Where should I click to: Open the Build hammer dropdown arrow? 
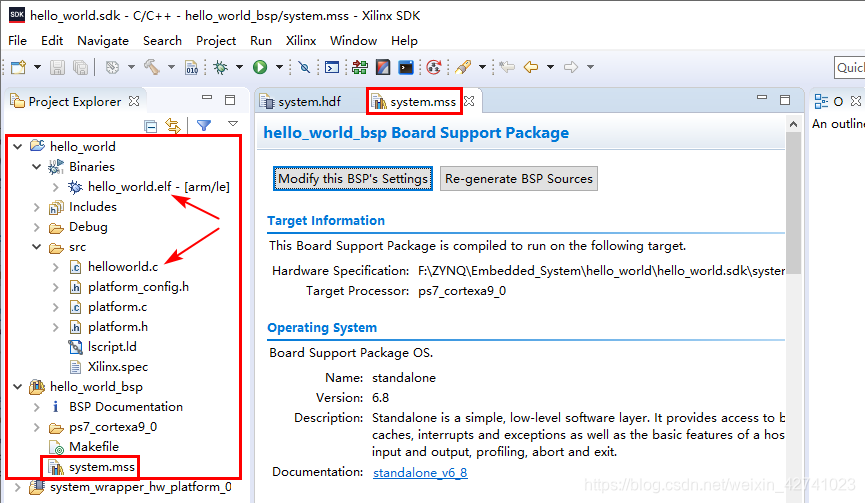171,67
